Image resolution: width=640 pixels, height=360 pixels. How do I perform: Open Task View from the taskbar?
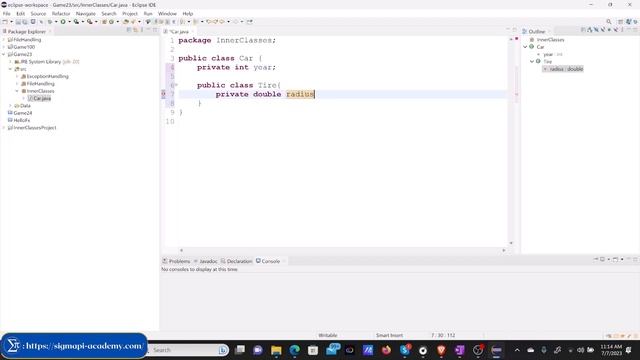tap(240, 350)
